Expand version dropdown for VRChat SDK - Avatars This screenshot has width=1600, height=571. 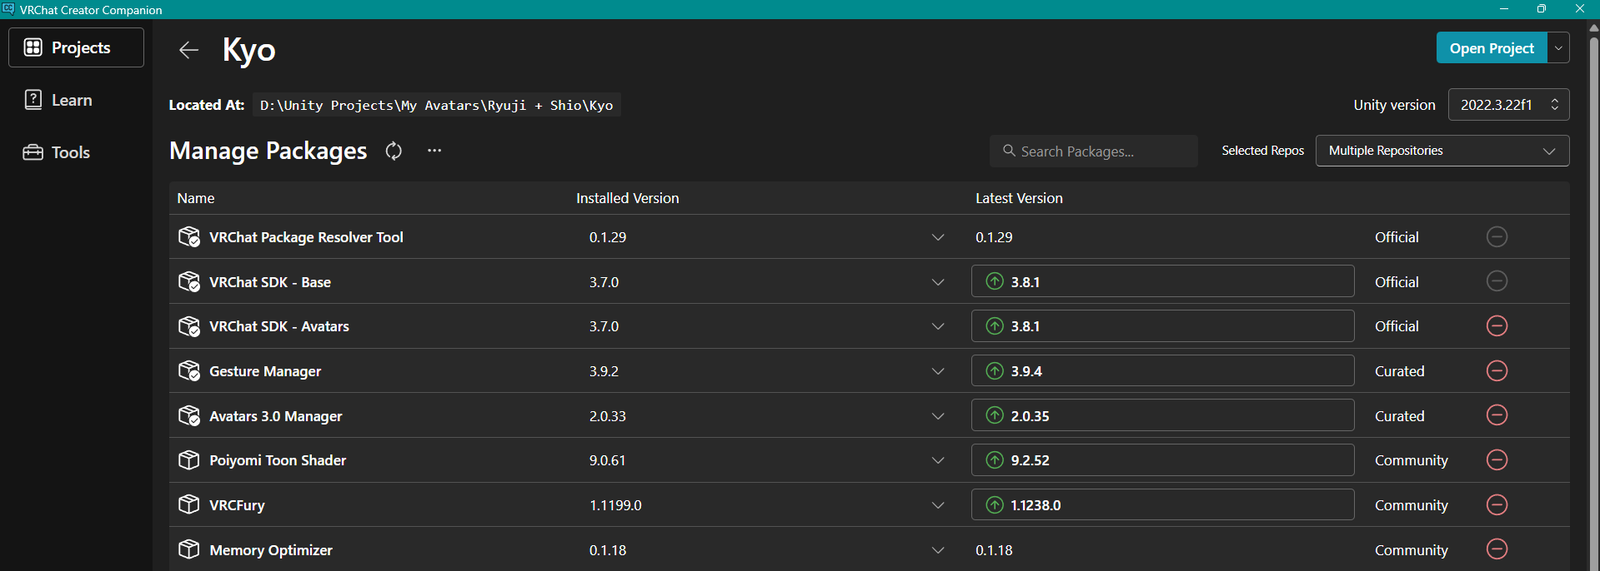coord(938,326)
